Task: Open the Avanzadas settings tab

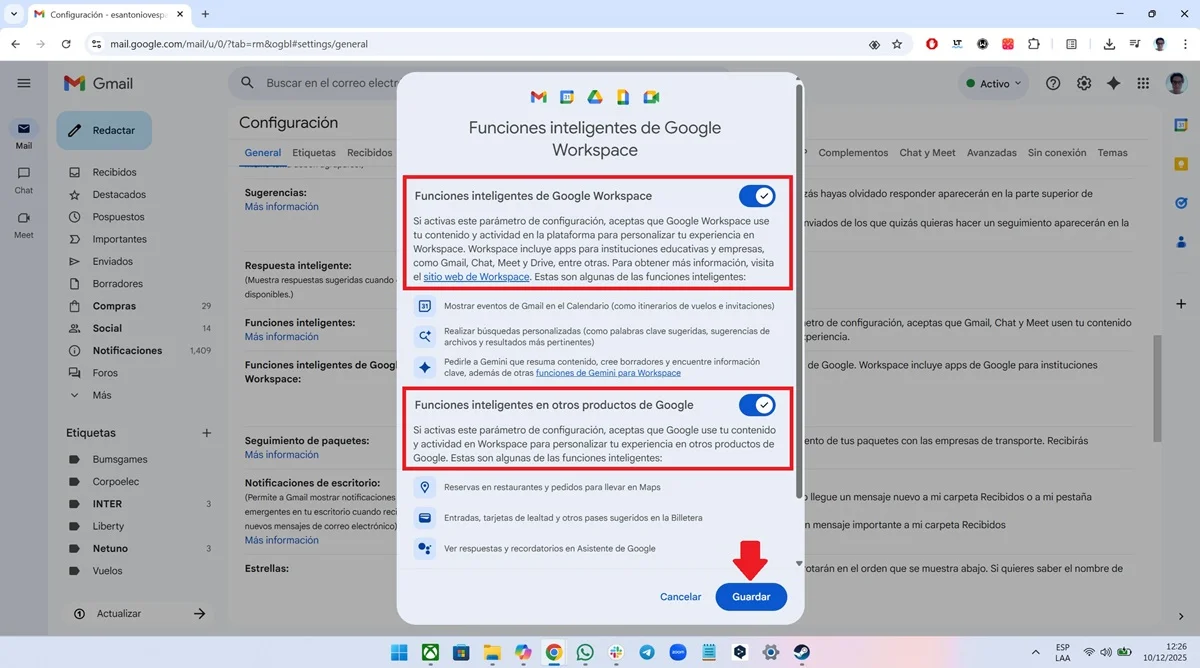Action: [x=991, y=153]
